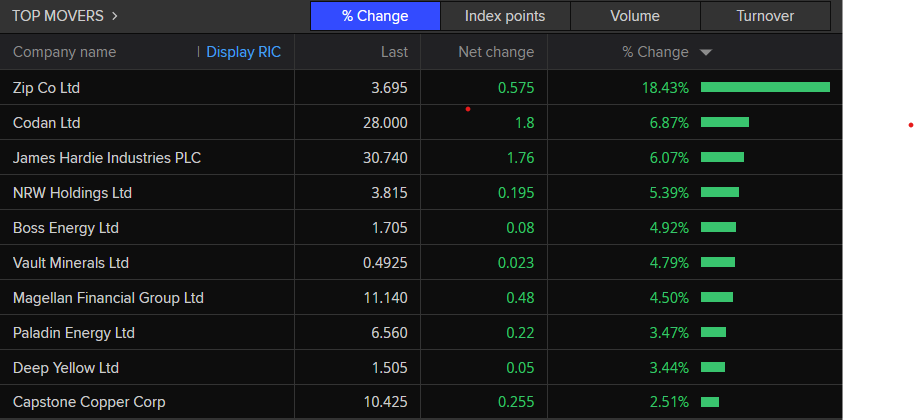Sort by the Net change column header

(x=496, y=52)
